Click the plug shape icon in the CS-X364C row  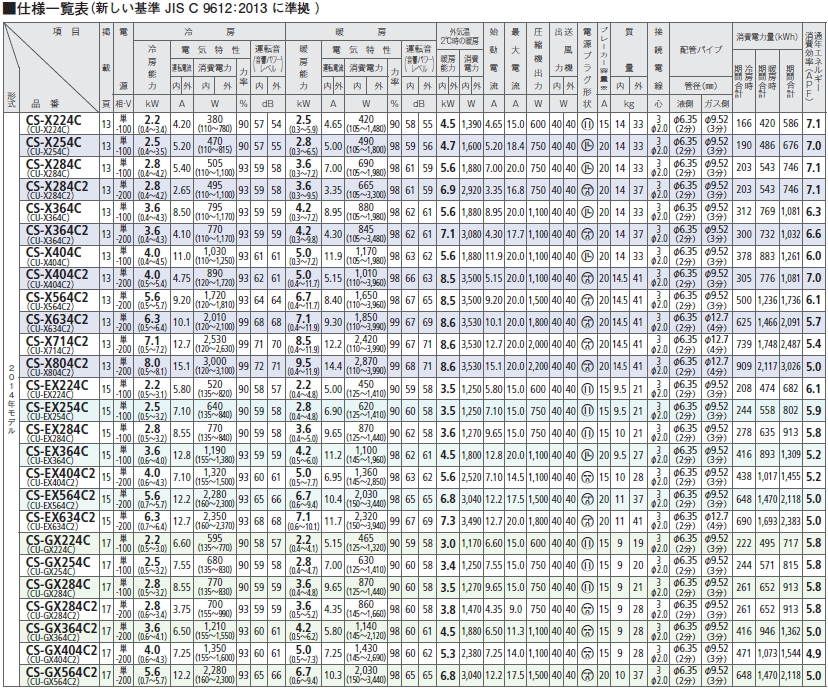point(587,212)
